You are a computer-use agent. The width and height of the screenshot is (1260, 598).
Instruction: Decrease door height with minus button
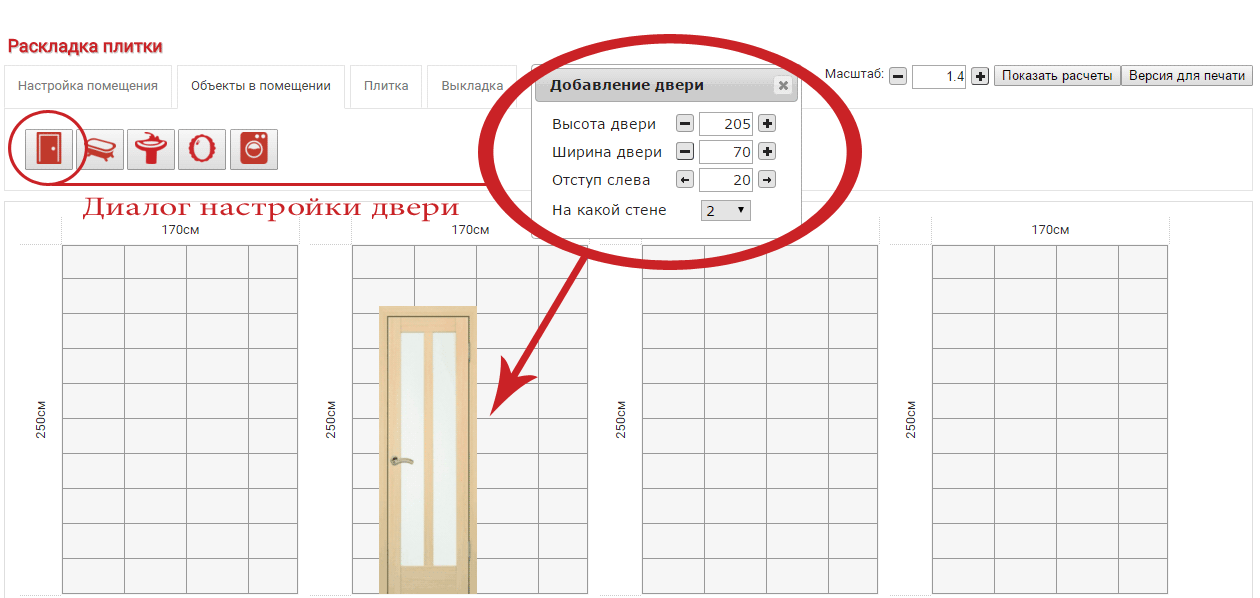[685, 124]
